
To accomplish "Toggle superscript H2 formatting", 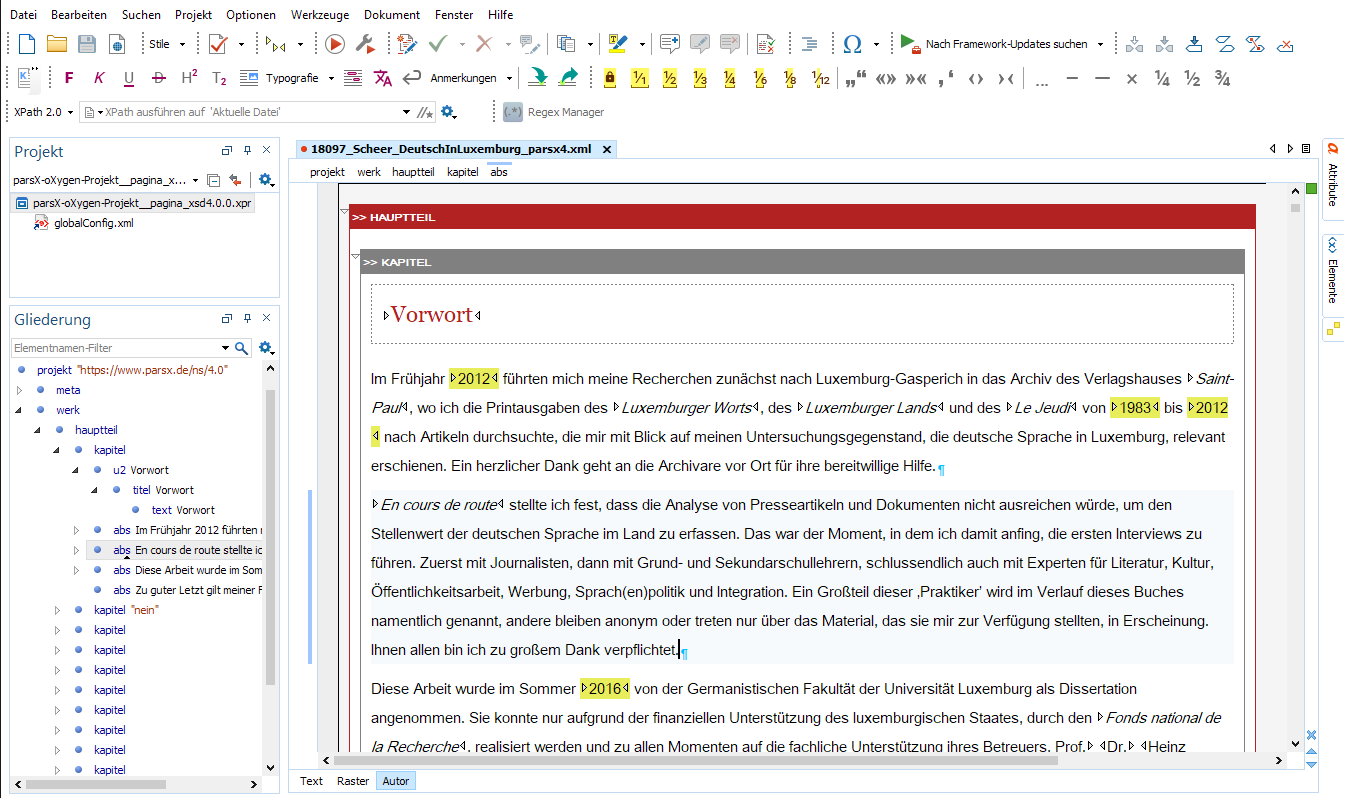I will (x=189, y=78).
